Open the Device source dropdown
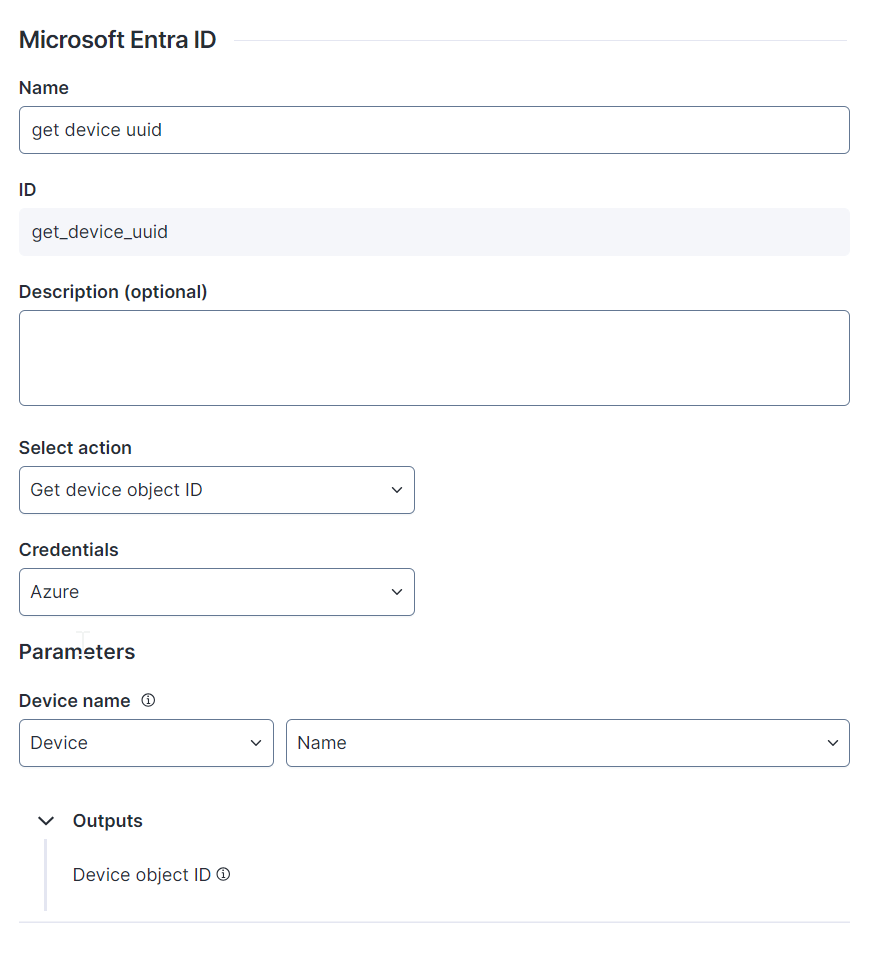The height and width of the screenshot is (966, 883). pos(146,743)
